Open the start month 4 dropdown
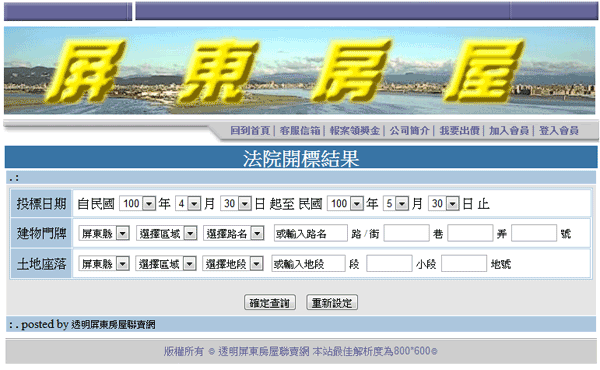Screen dimensions: 600x370 [x=188, y=204]
